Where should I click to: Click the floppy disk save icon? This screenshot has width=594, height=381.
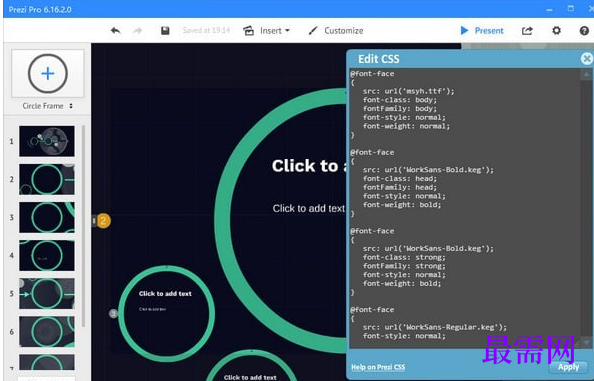(x=165, y=31)
